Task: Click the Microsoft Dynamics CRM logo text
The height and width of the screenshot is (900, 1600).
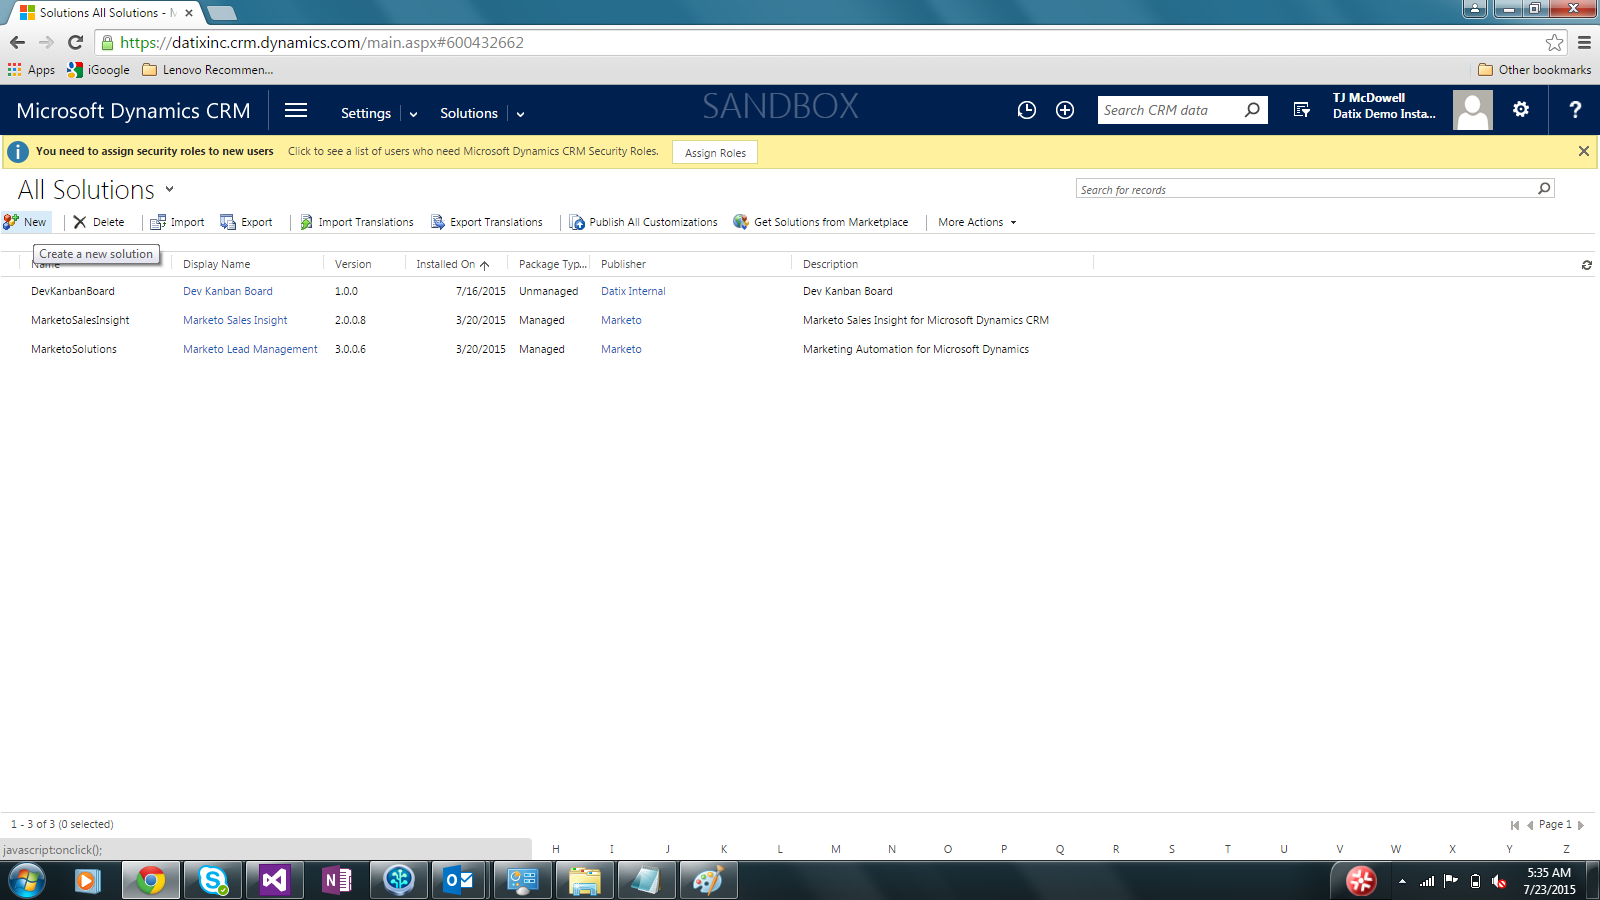Action: click(133, 111)
